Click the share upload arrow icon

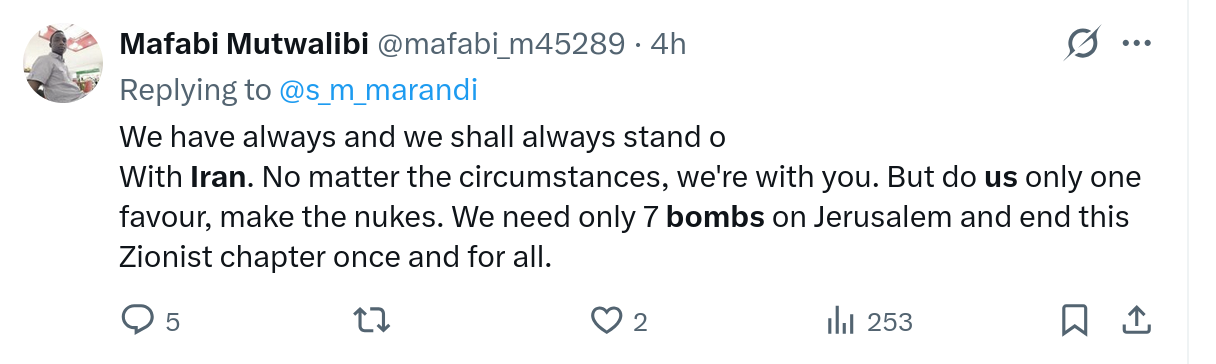[x=1135, y=321]
